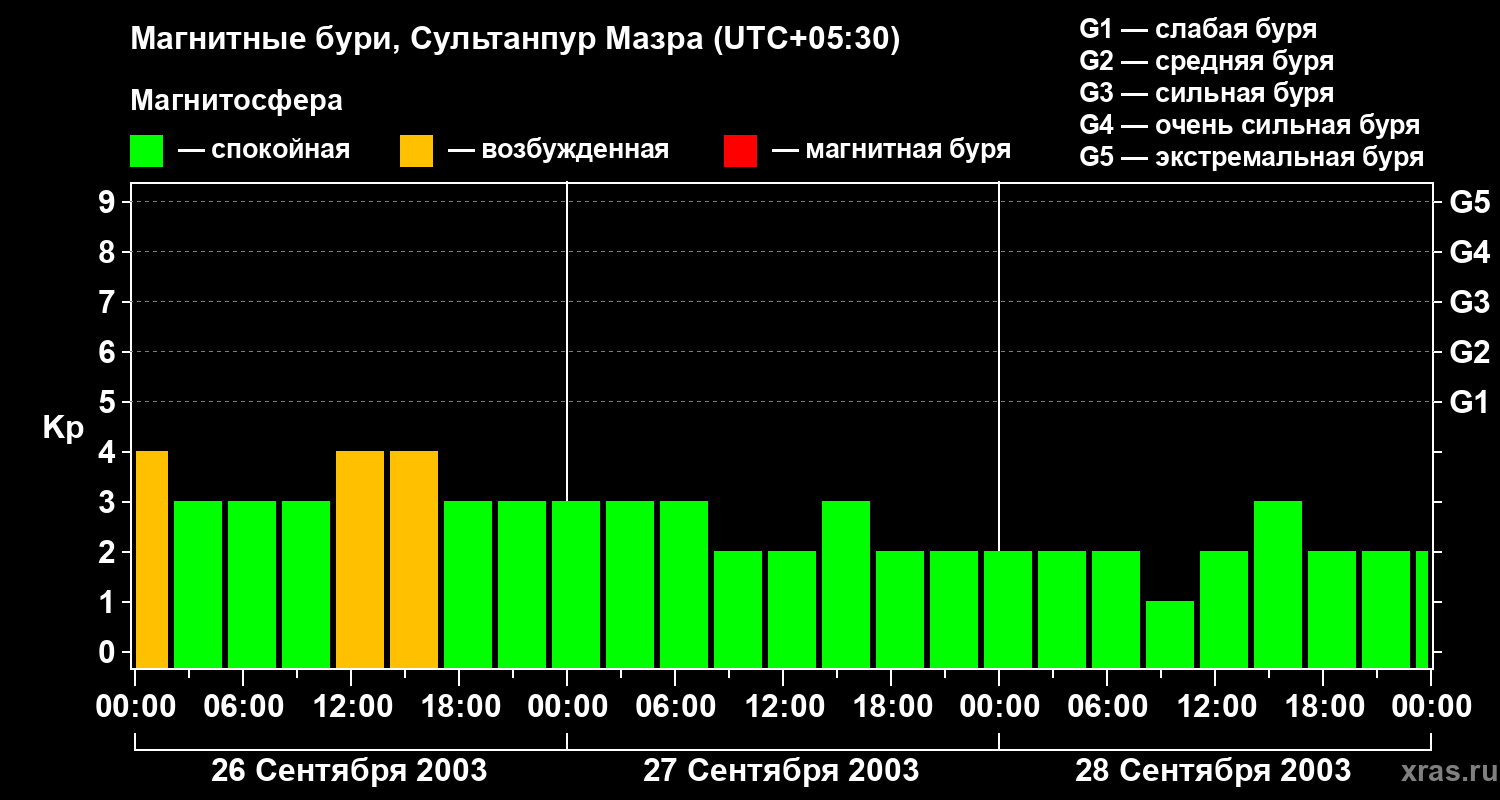Click the 06:00 tick label of 27 September

pos(675,707)
